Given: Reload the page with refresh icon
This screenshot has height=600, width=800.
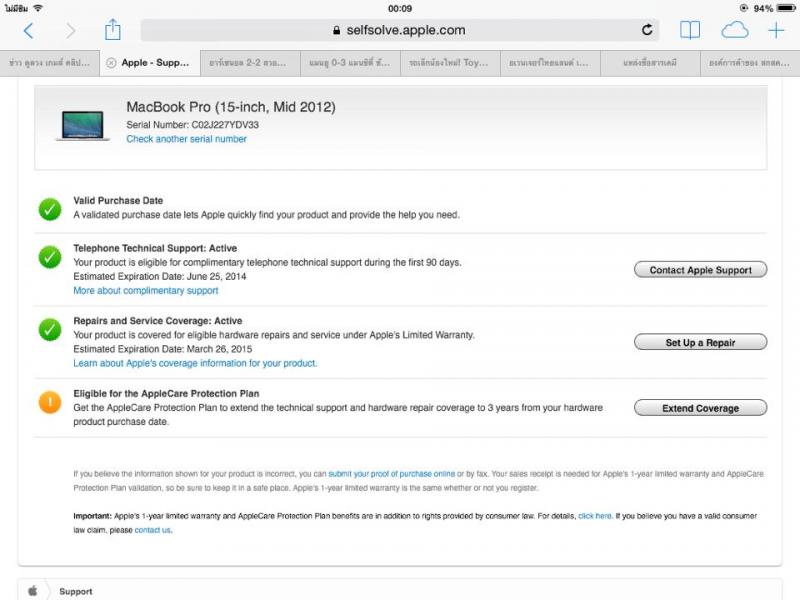Looking at the screenshot, I should click(647, 30).
